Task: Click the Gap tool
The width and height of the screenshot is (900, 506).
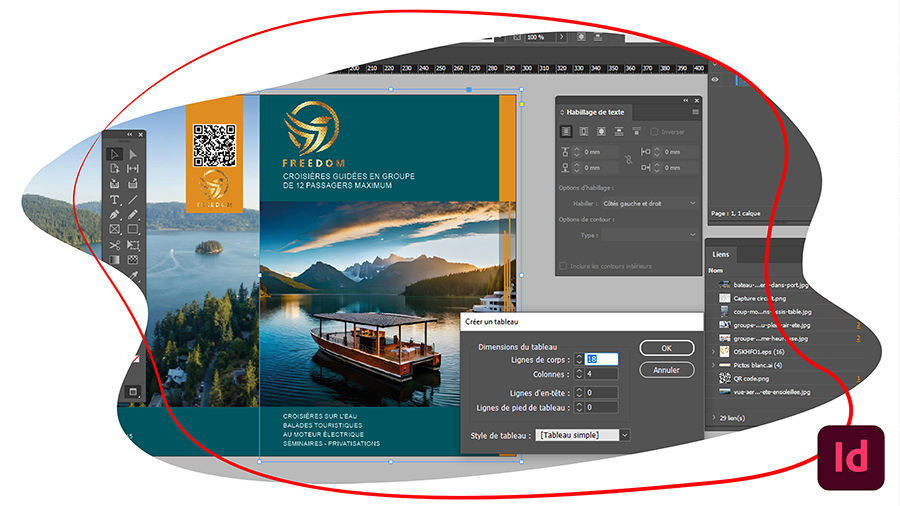Action: coord(133,169)
